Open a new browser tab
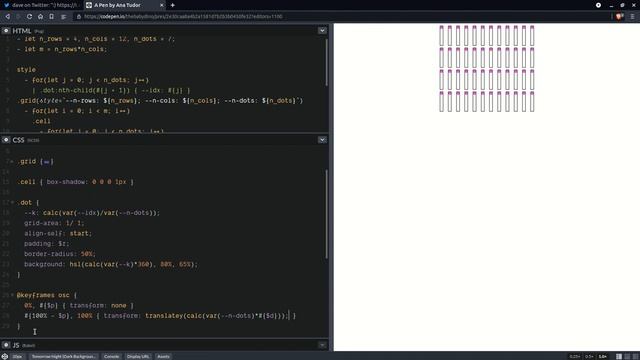 click(173, 5)
